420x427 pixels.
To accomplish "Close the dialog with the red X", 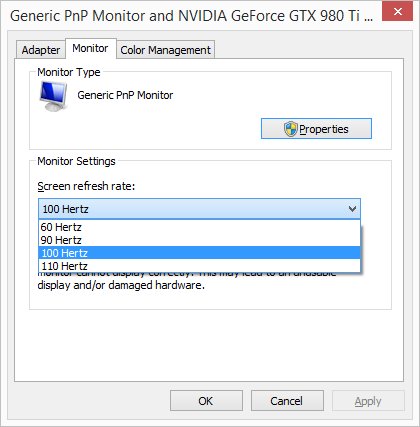I will tap(397, 12).
